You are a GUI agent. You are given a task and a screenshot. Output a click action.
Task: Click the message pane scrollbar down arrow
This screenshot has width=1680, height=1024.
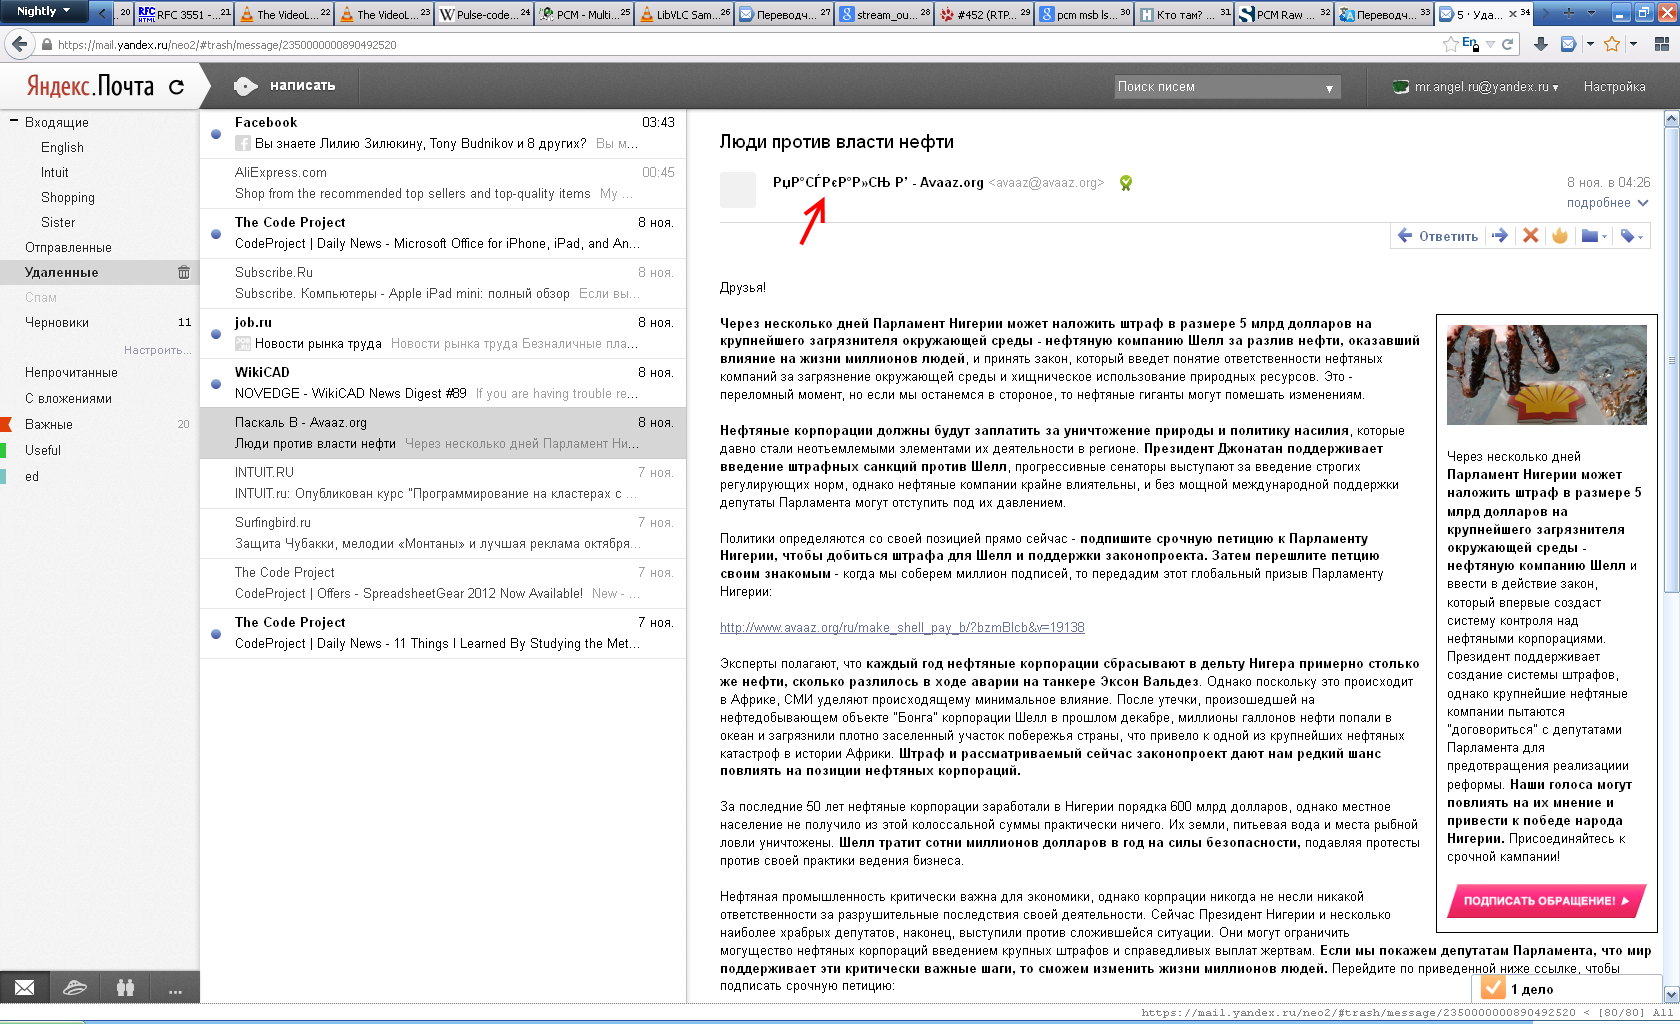pos(1671,994)
